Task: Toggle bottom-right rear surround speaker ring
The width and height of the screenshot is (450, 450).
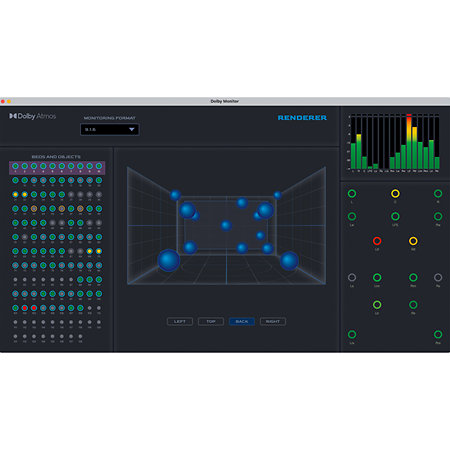Action: 438,334
